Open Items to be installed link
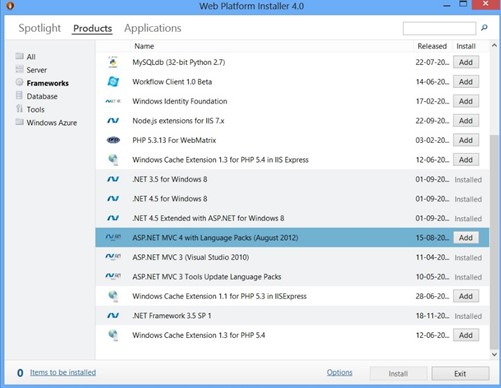 point(63,372)
